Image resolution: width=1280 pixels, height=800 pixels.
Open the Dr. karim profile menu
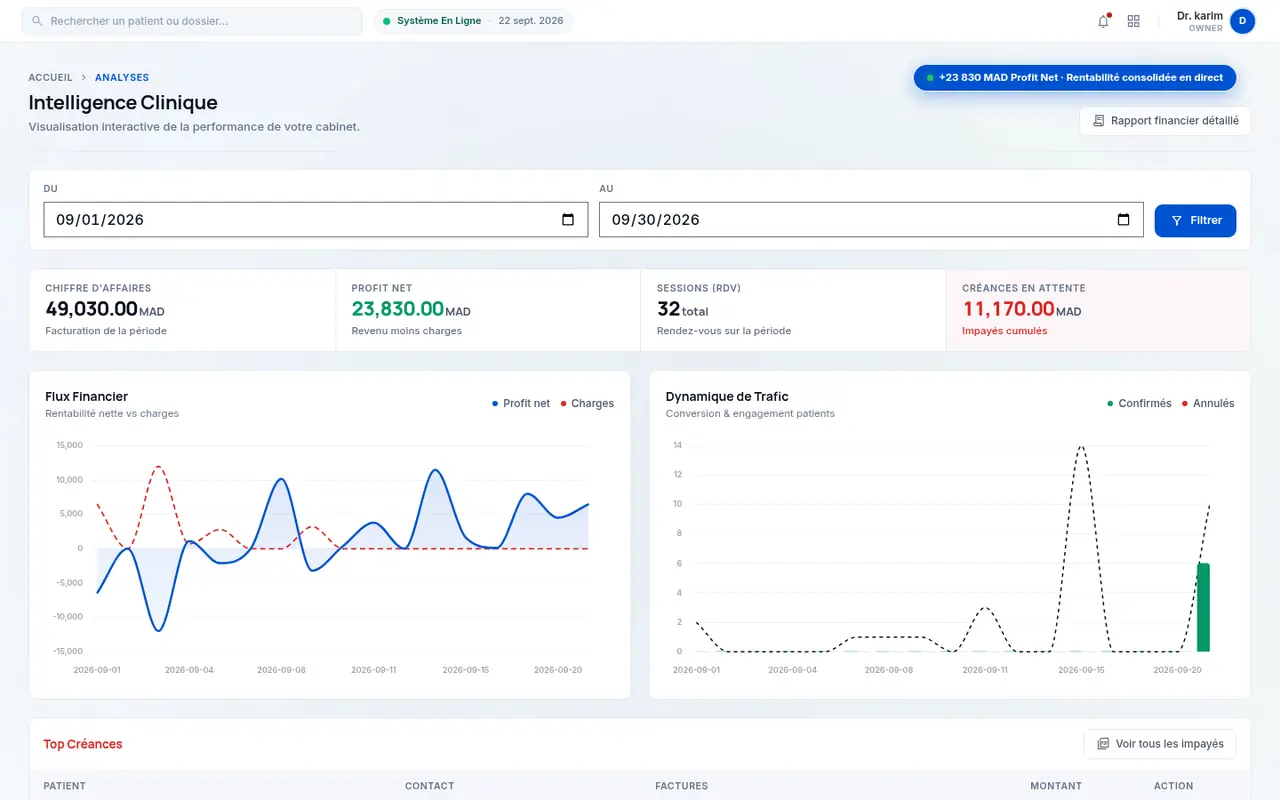click(x=1214, y=21)
